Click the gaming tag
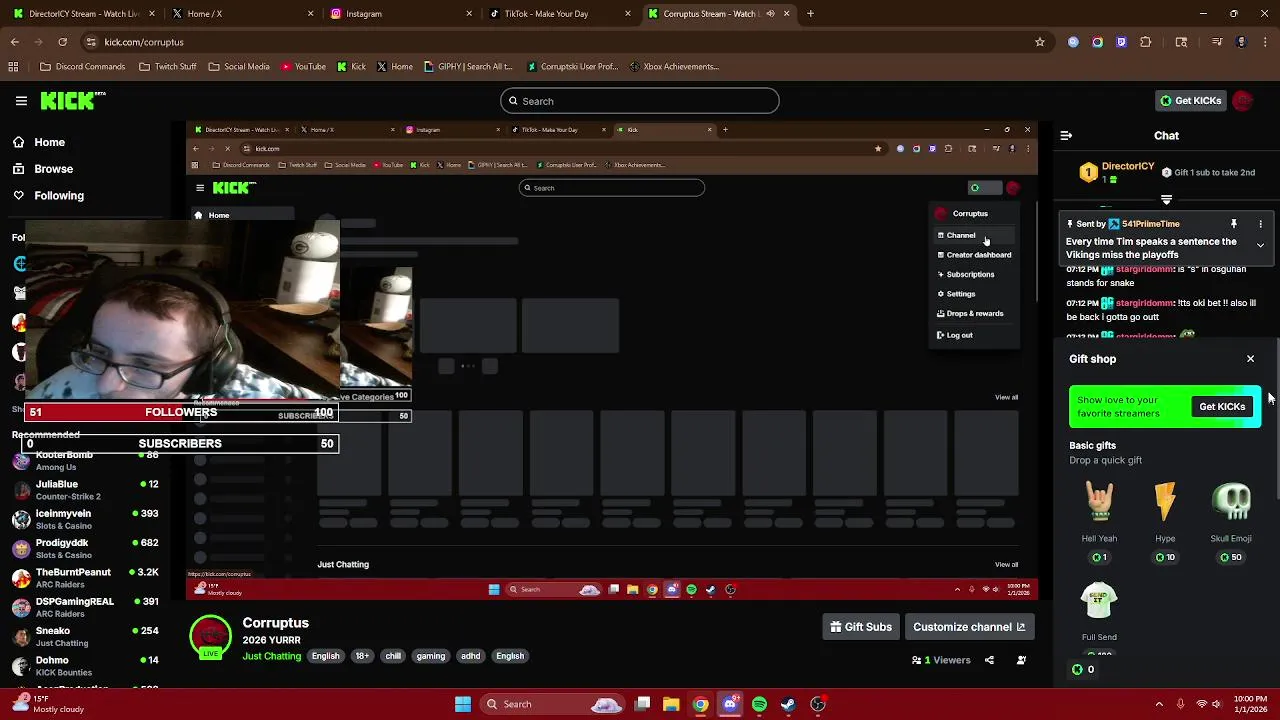The height and width of the screenshot is (720, 1280). point(431,656)
